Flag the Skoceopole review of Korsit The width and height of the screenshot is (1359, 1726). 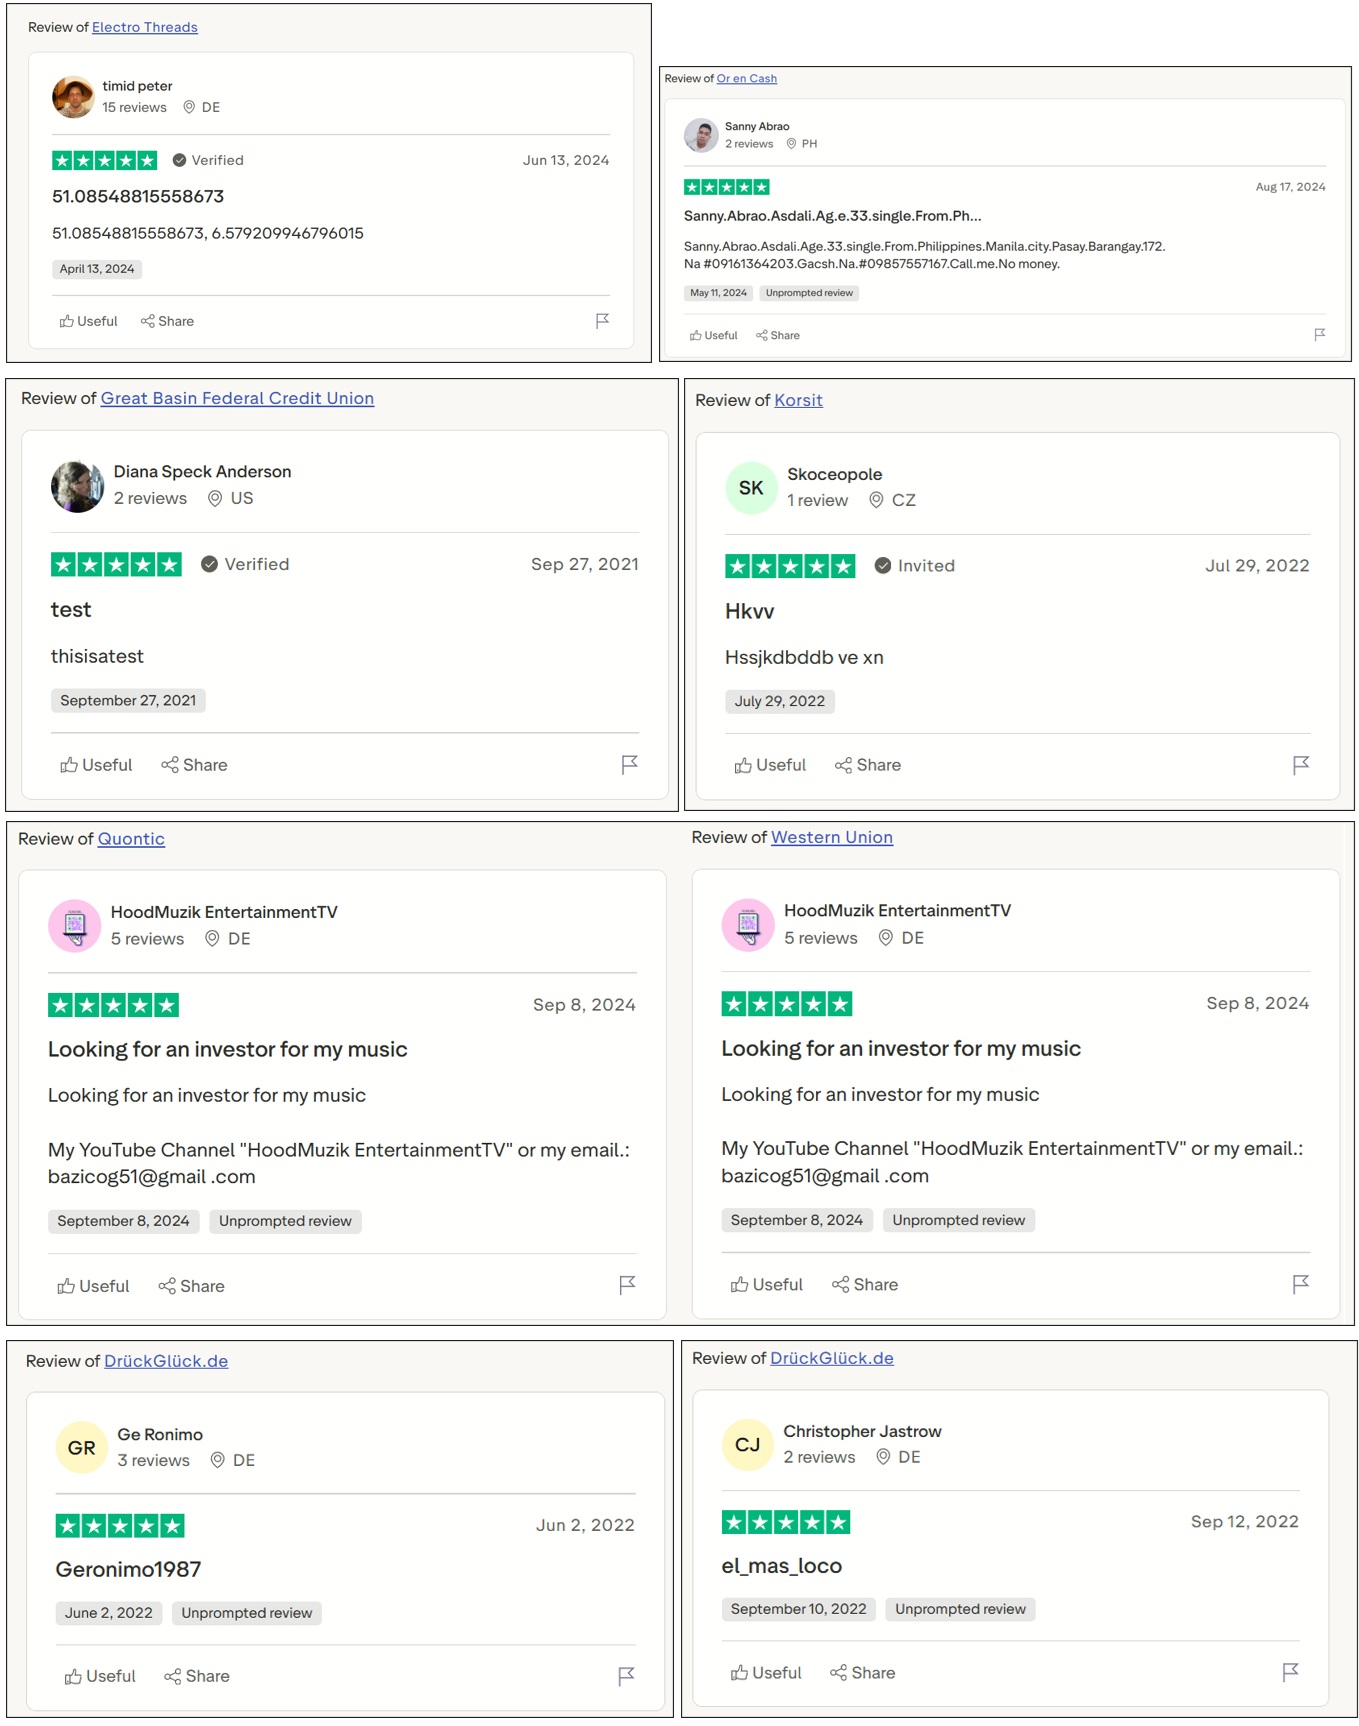coord(1300,765)
